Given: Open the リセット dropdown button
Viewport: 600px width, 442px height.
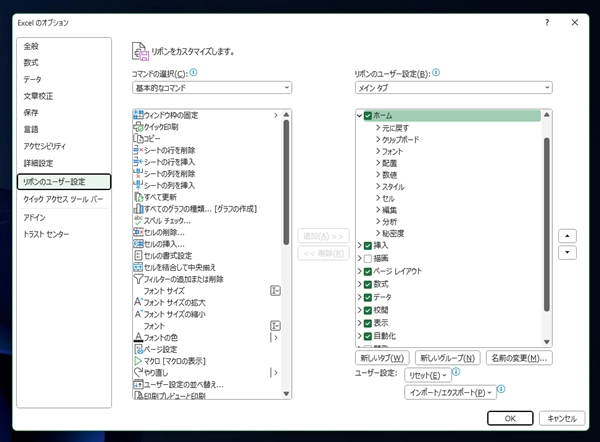Looking at the screenshot, I should pyautogui.click(x=428, y=375).
